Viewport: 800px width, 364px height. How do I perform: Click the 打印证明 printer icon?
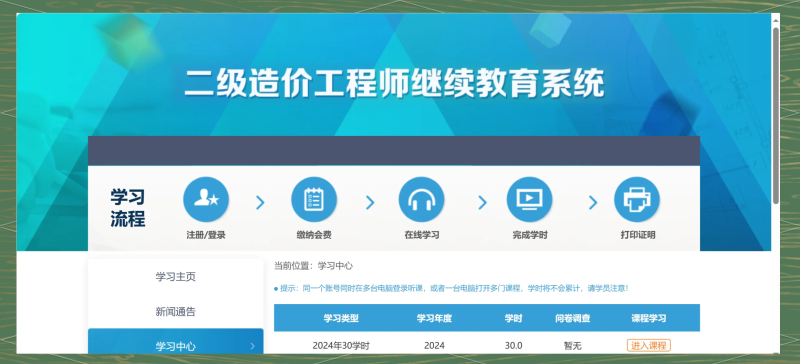tap(637, 200)
